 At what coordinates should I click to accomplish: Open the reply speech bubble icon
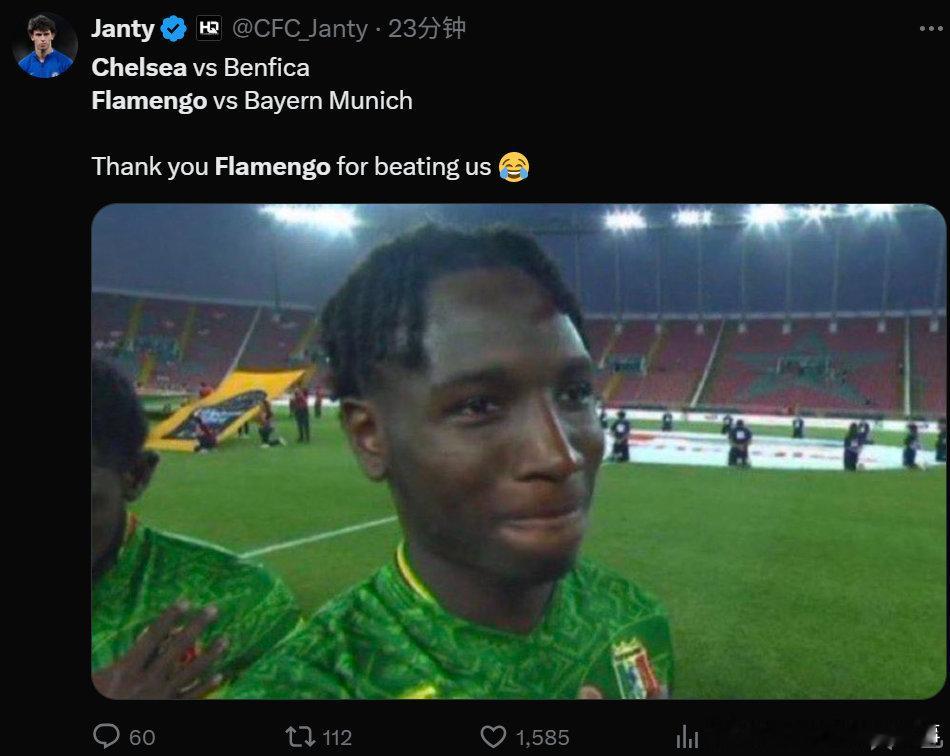(x=106, y=736)
